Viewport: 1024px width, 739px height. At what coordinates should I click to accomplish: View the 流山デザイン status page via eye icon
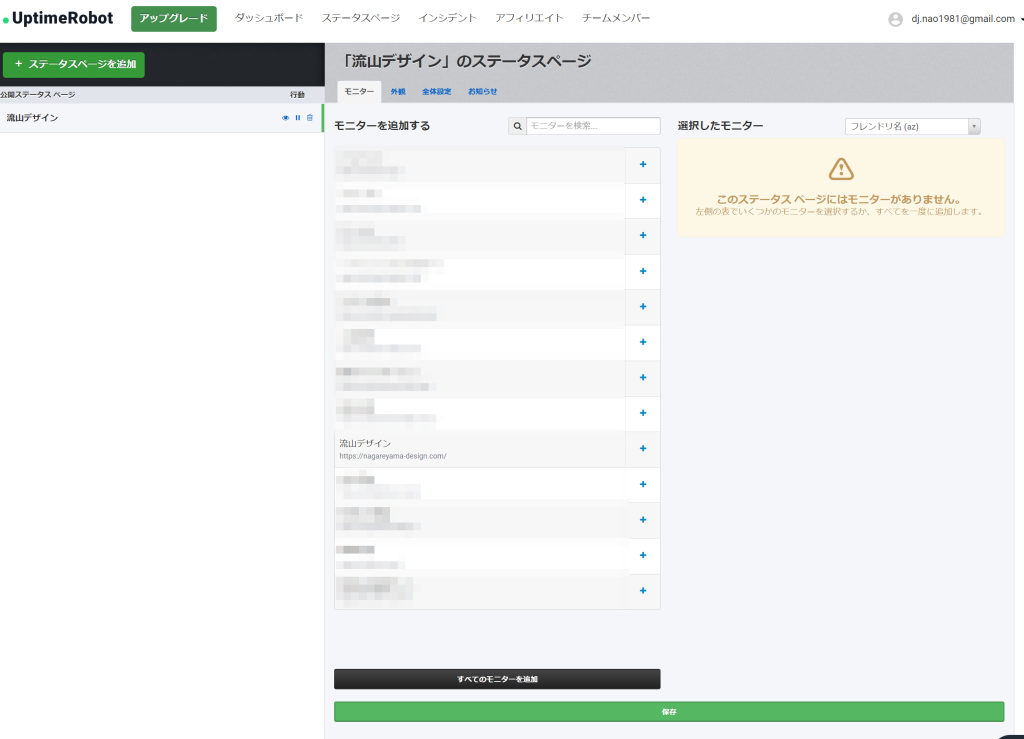(285, 118)
